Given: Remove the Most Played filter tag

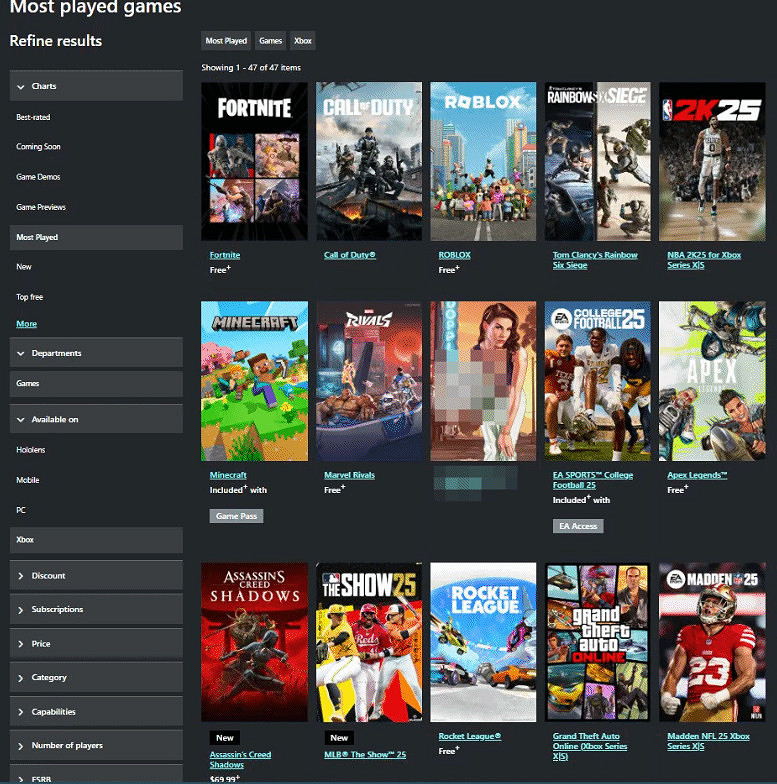Looking at the screenshot, I should pyautogui.click(x=226, y=41).
